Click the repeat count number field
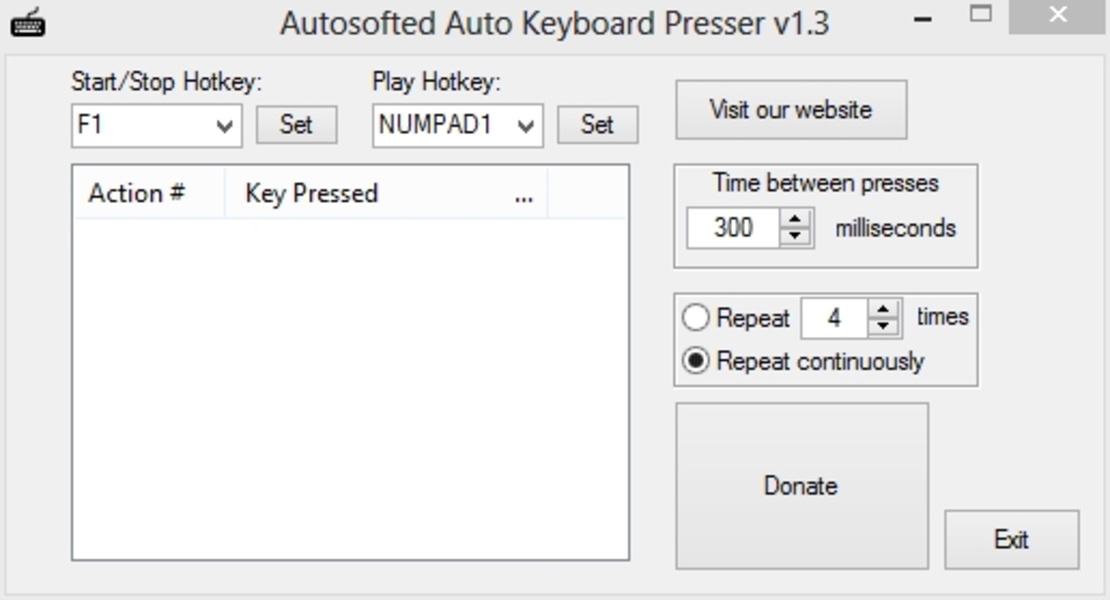 (834, 319)
